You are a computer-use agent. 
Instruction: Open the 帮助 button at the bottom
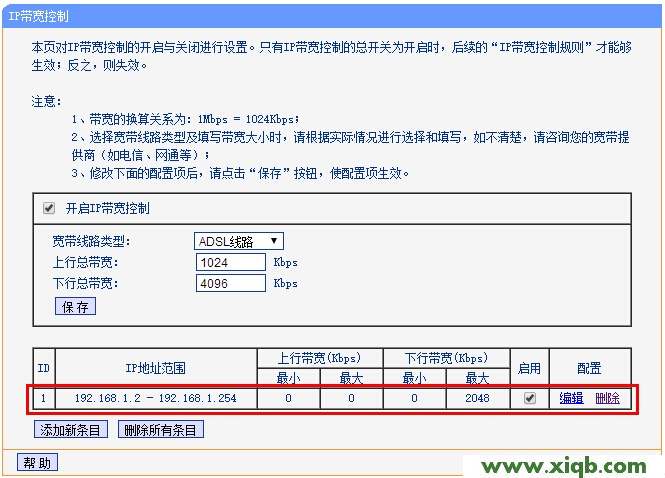tap(38, 462)
